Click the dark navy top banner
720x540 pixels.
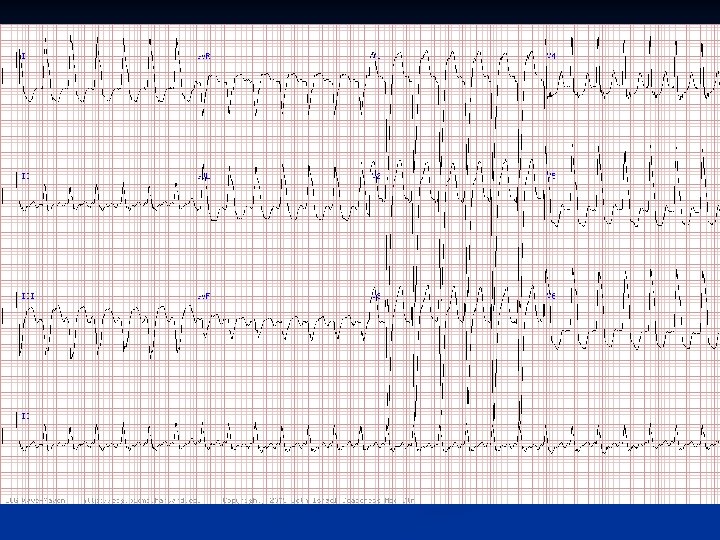coord(360,12)
